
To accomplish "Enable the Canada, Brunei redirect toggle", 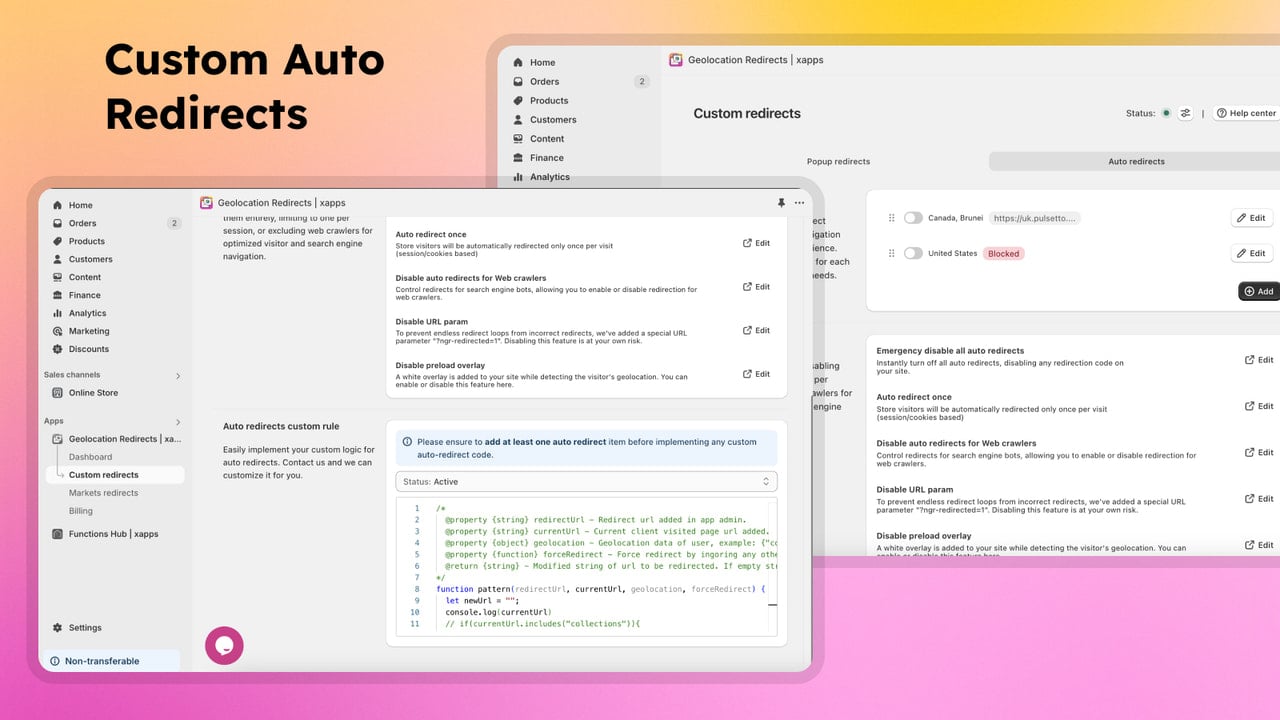I will click(913, 218).
